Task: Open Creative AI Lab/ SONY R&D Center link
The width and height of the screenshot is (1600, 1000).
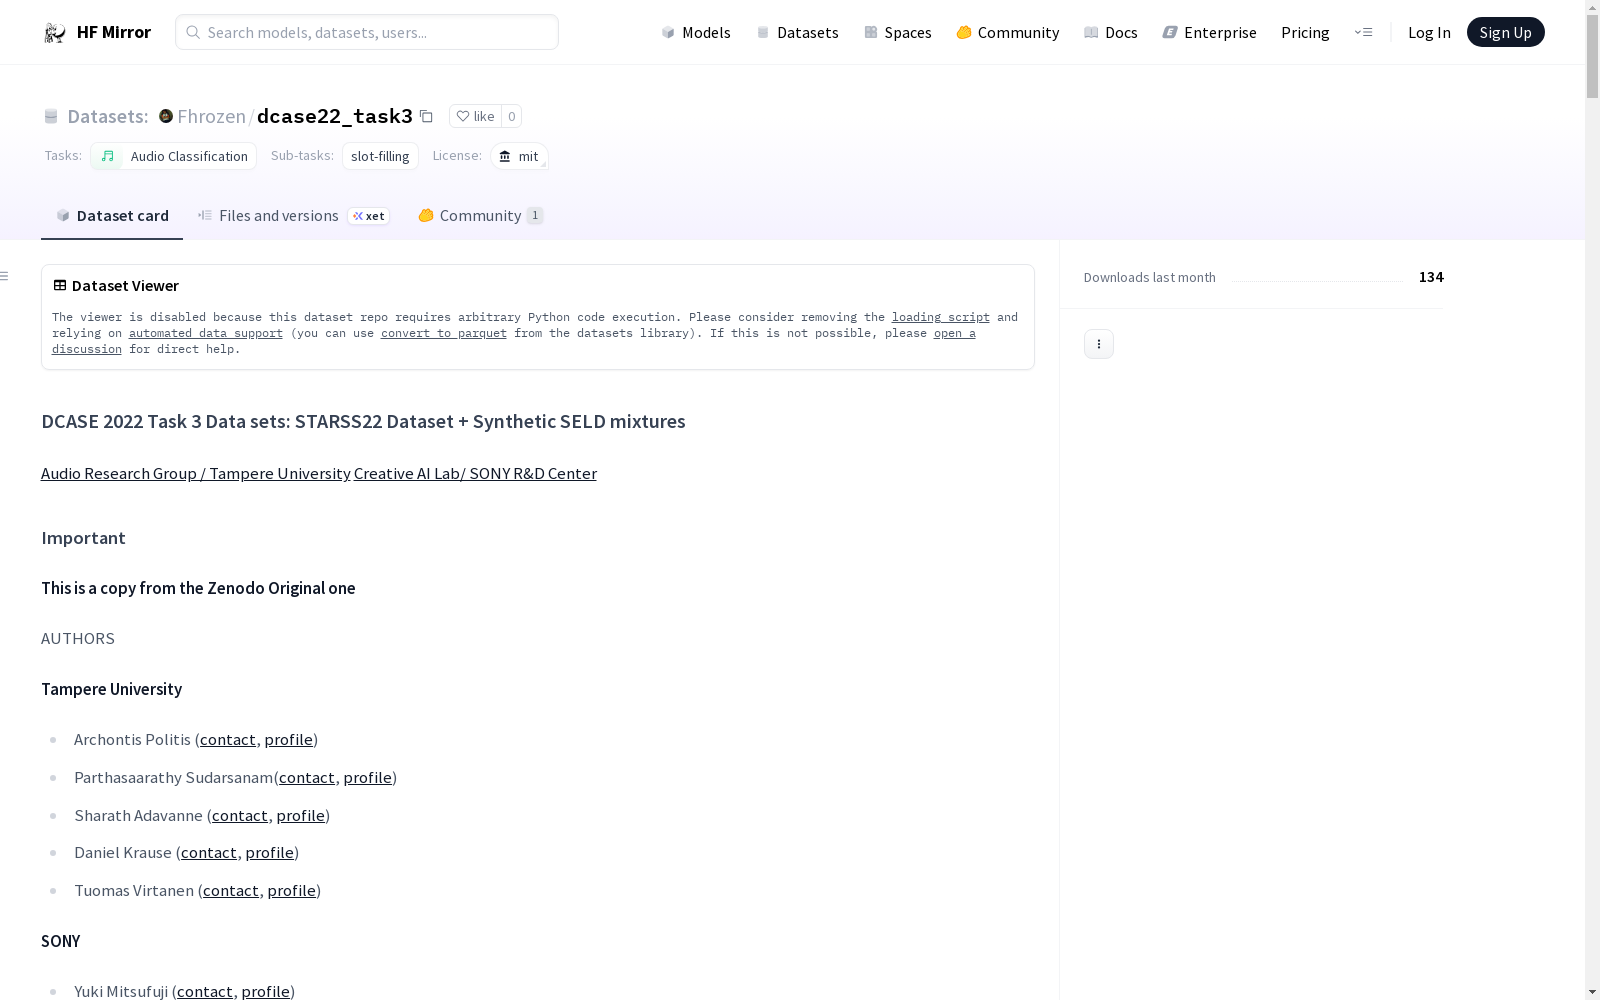Action: [x=475, y=474]
